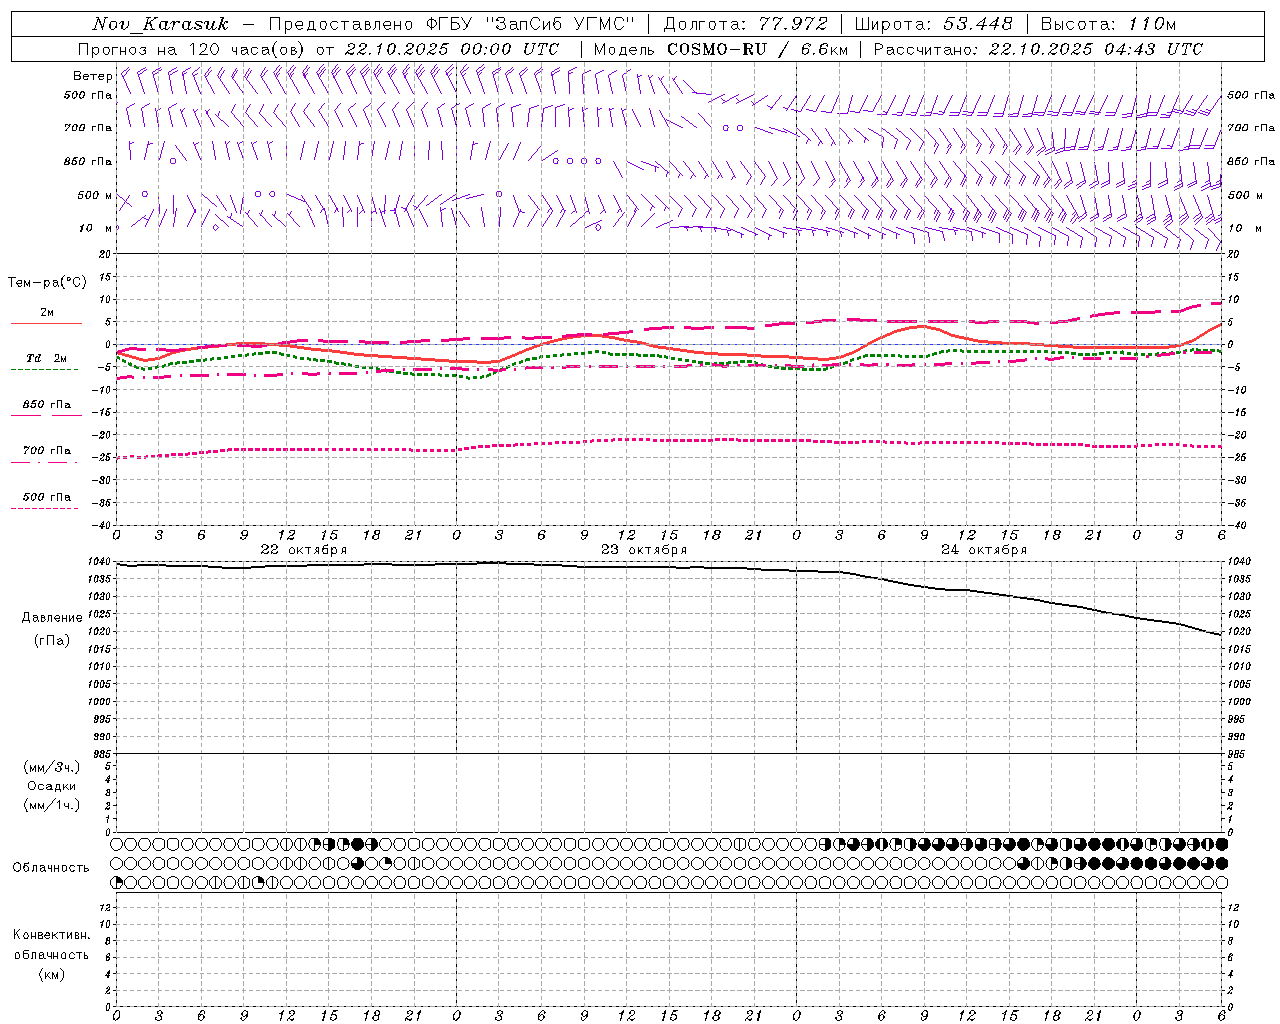Click the Тем-ра(°C) axis title

click(x=47, y=283)
